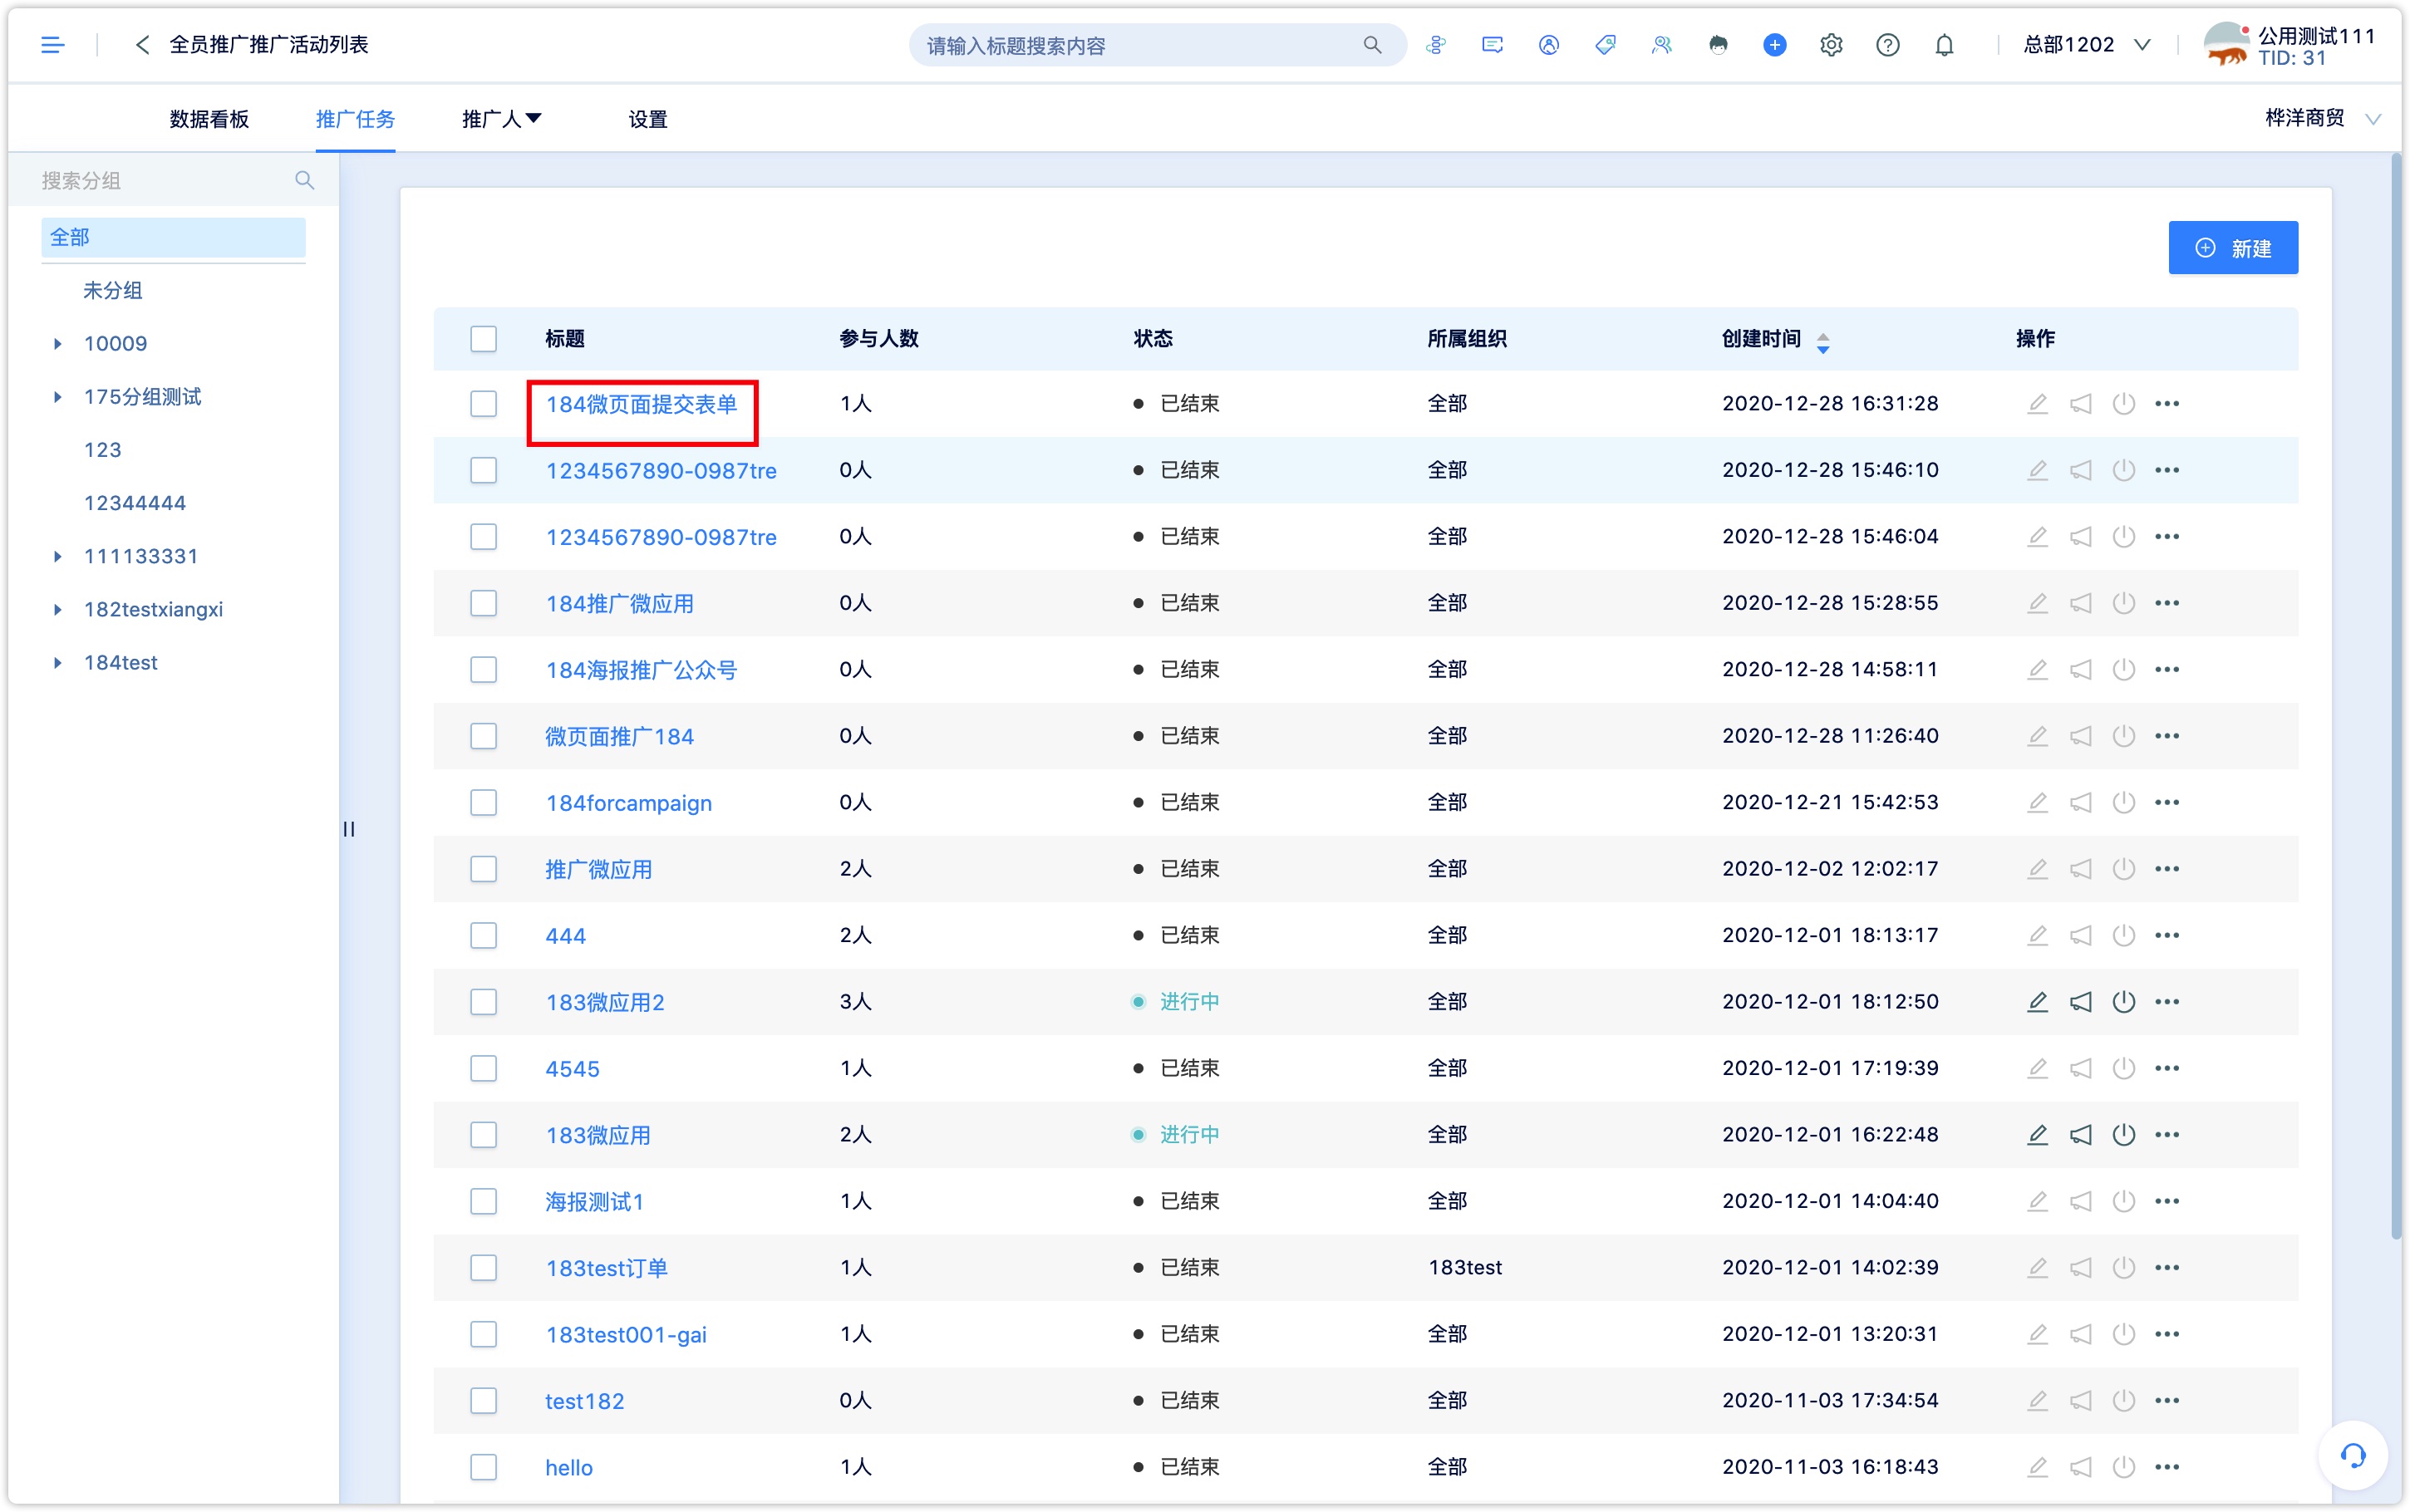
Task: Select 未分组 in sidebar
Action: click(x=112, y=290)
